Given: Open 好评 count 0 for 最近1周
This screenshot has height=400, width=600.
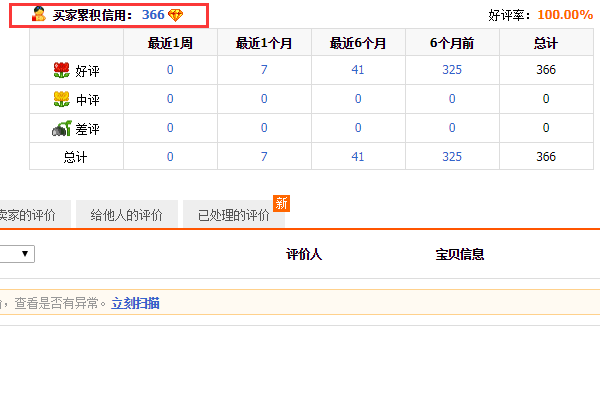Looking at the screenshot, I should 170,70.
